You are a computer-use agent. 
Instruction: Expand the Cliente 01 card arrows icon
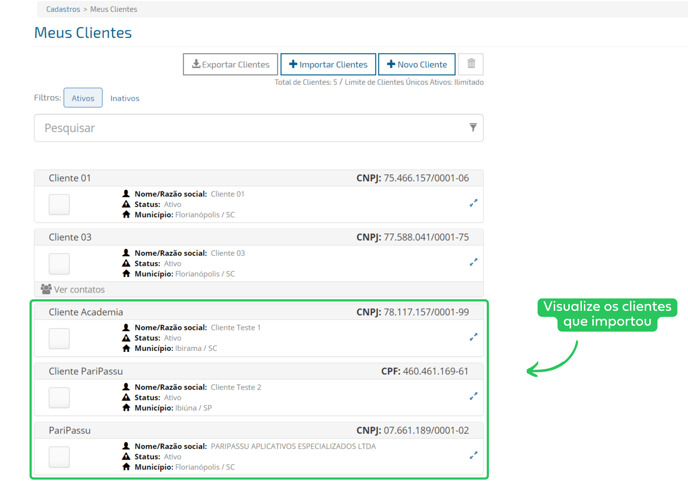click(x=473, y=203)
